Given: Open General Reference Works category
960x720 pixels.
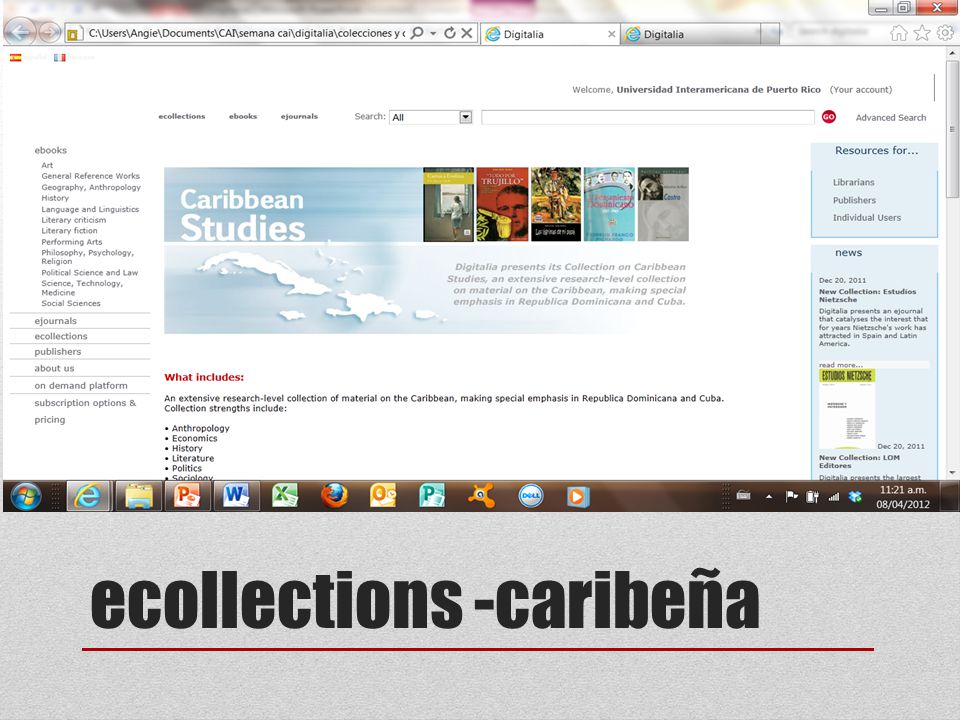Looking at the screenshot, I should click(x=91, y=176).
